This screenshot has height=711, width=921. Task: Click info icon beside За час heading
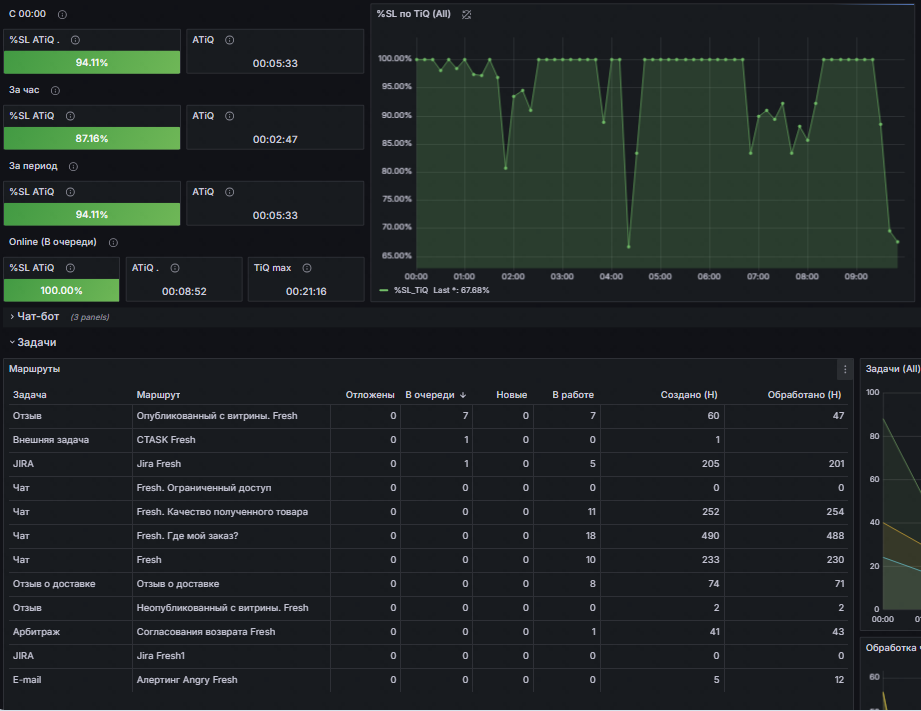[55, 91]
